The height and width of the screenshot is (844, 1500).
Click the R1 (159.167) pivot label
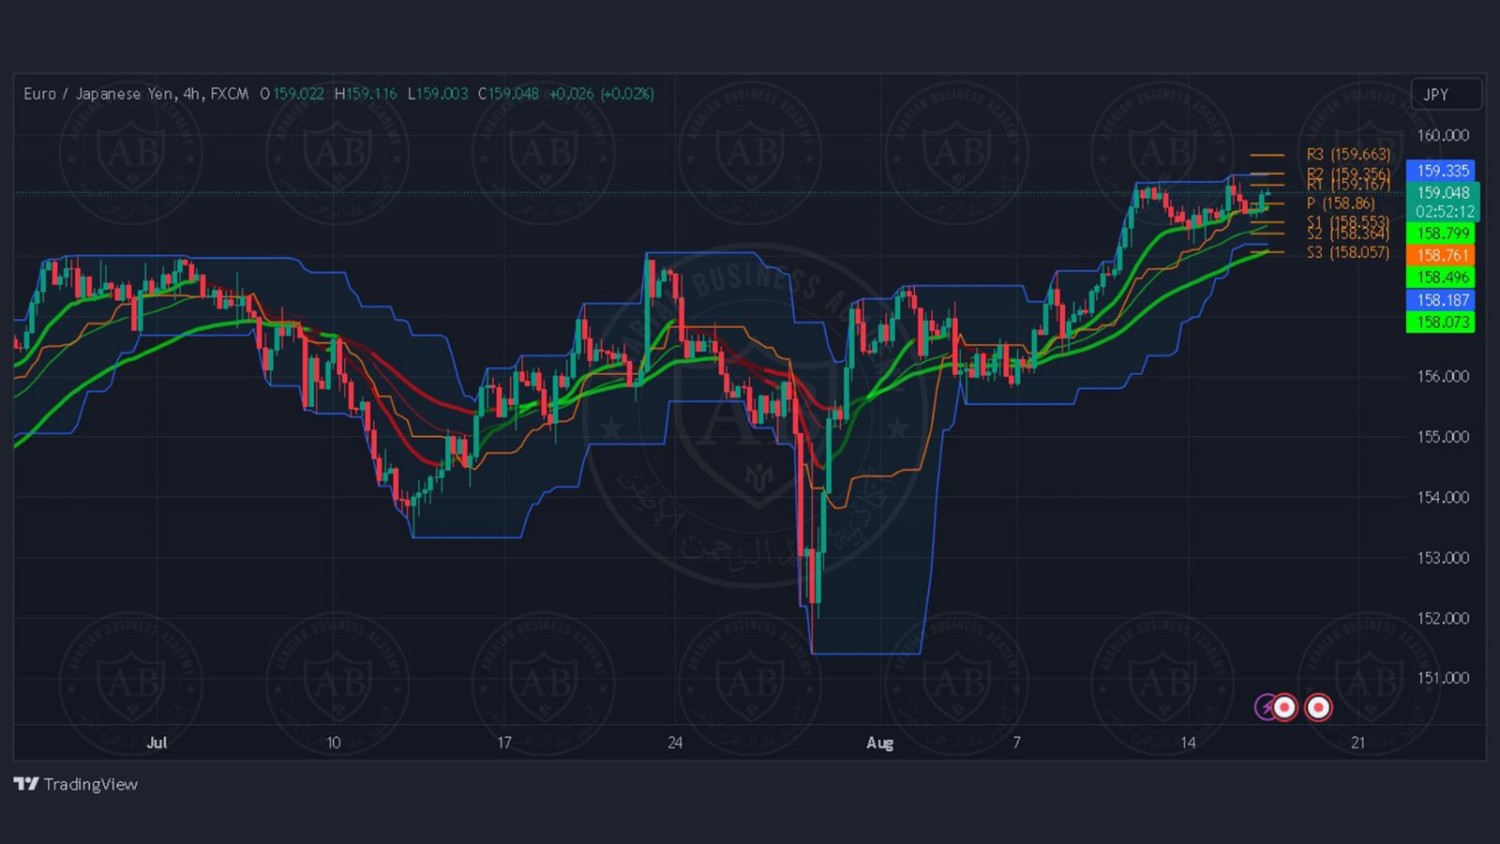[1348, 185]
